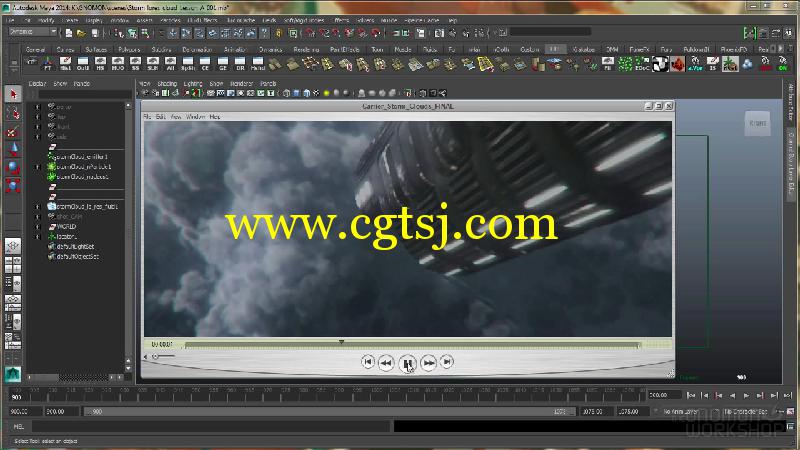Click the DR shelf button

pos(240,64)
